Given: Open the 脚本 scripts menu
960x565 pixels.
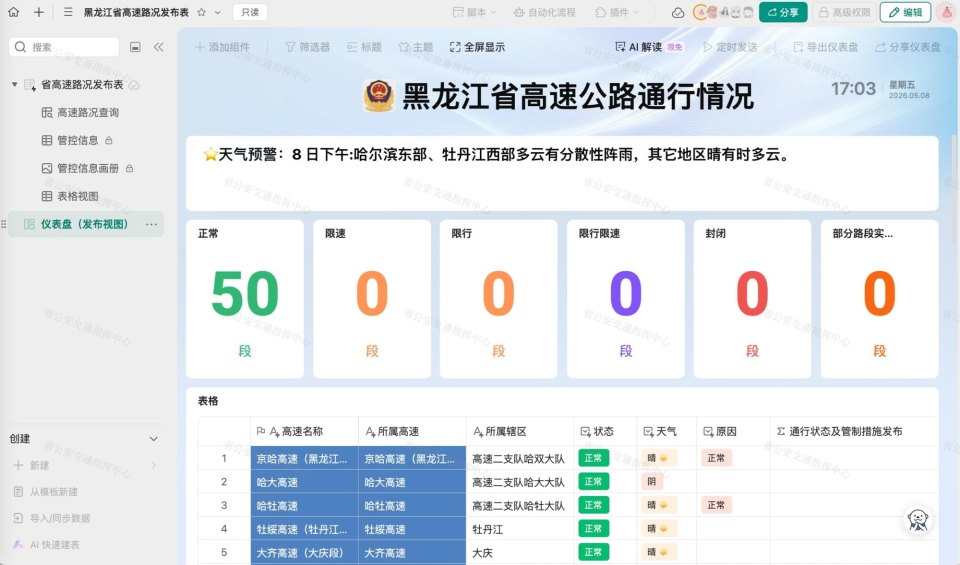Looking at the screenshot, I should [475, 12].
